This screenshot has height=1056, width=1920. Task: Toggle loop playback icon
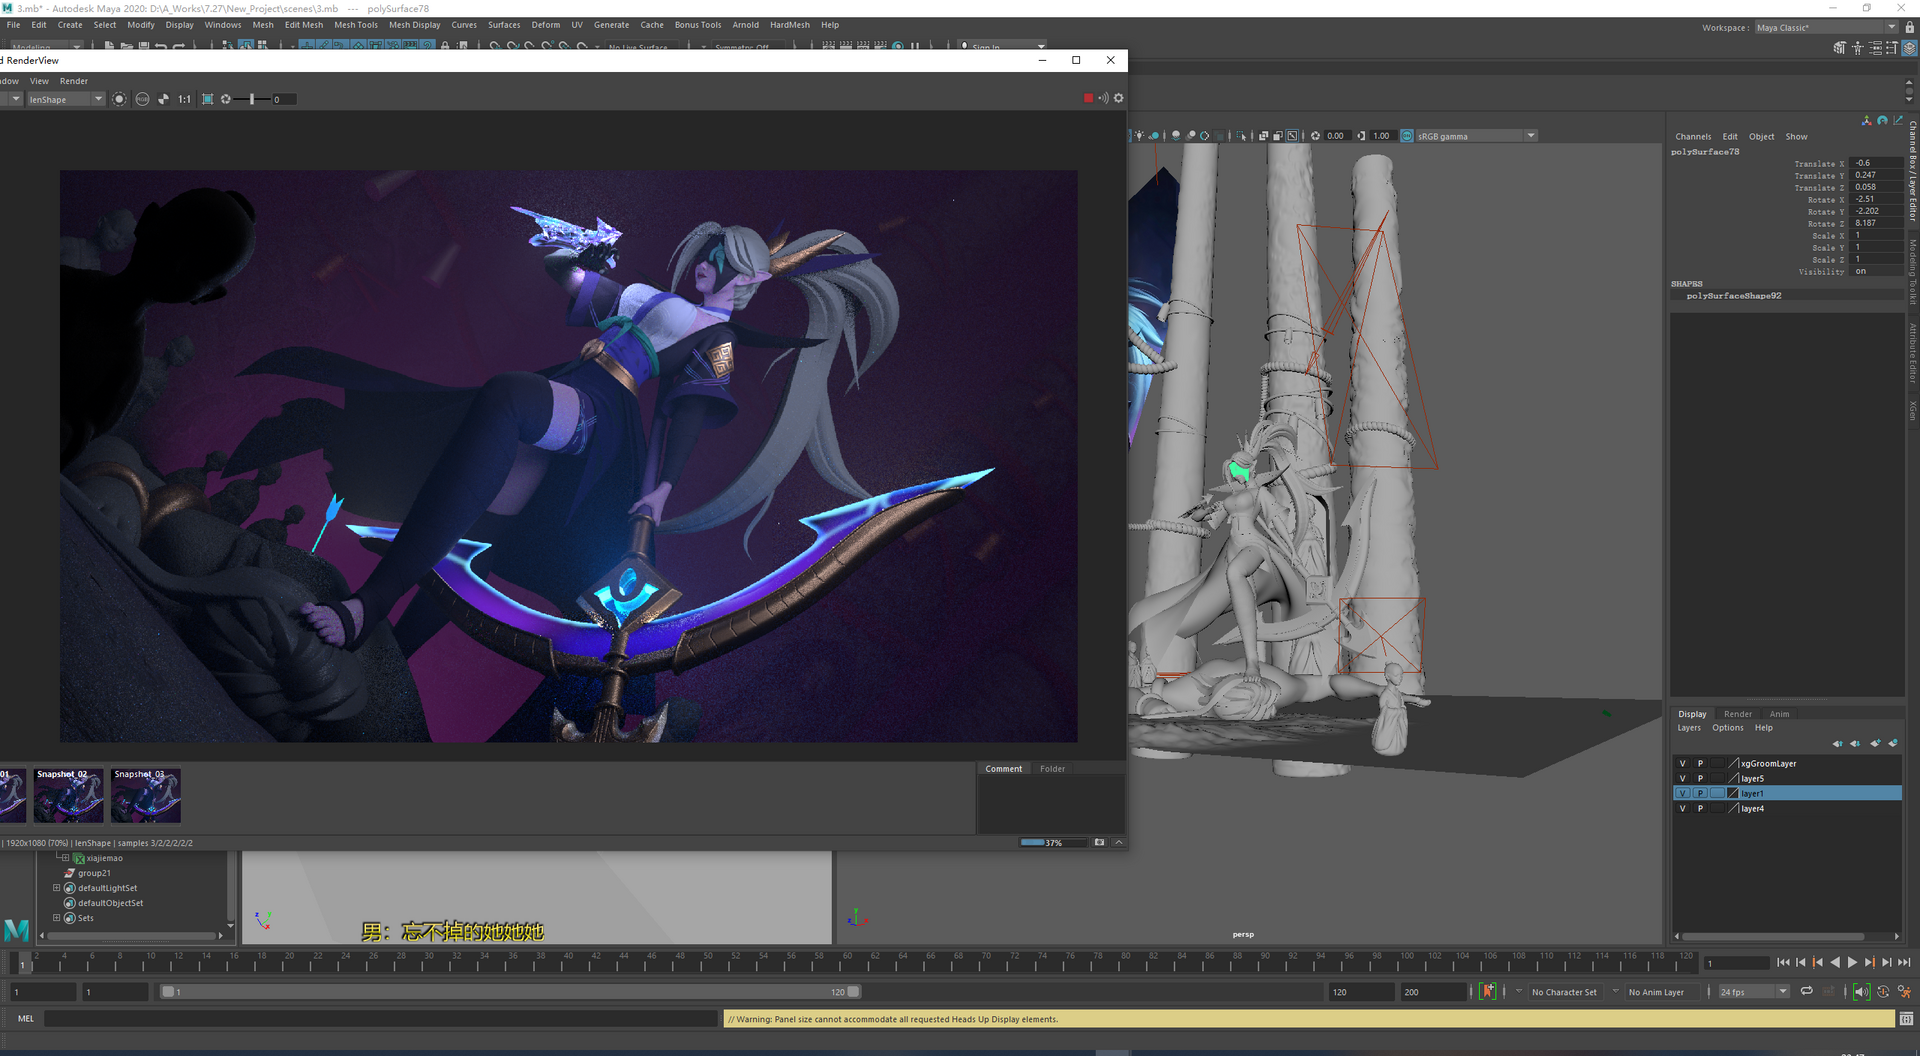[x=1807, y=991]
